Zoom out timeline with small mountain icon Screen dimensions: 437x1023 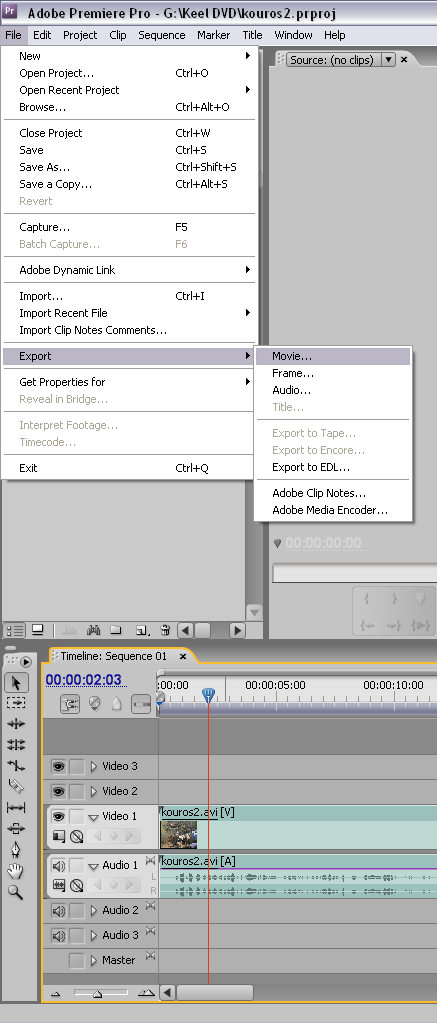56,994
